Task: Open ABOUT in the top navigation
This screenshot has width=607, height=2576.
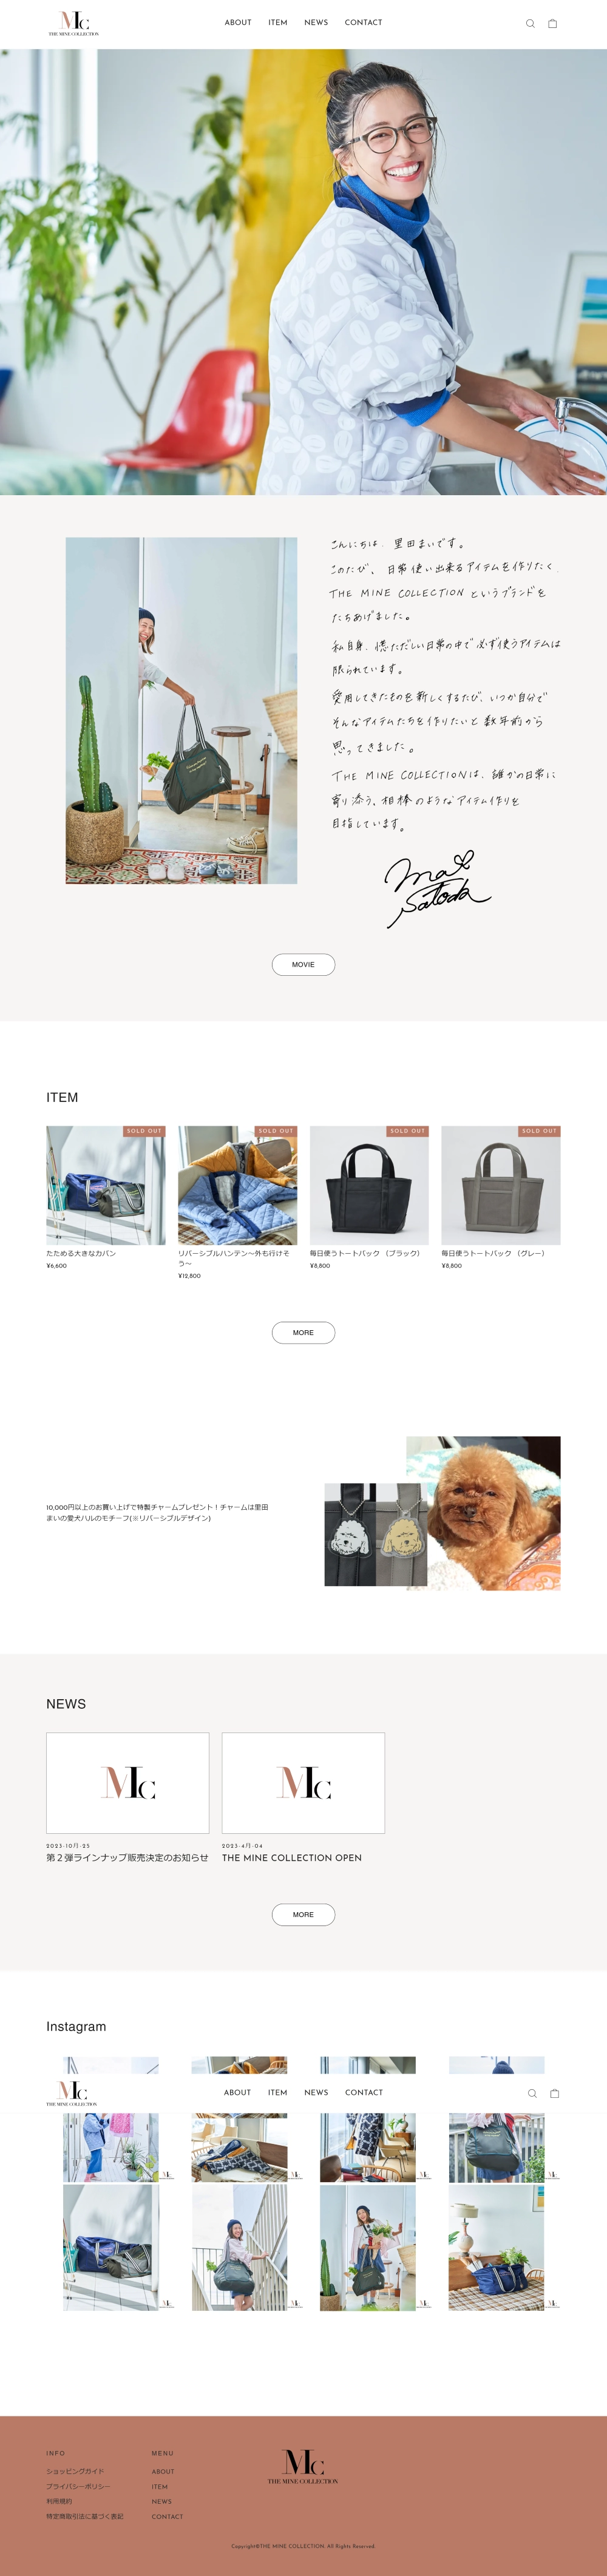Action: click(238, 22)
